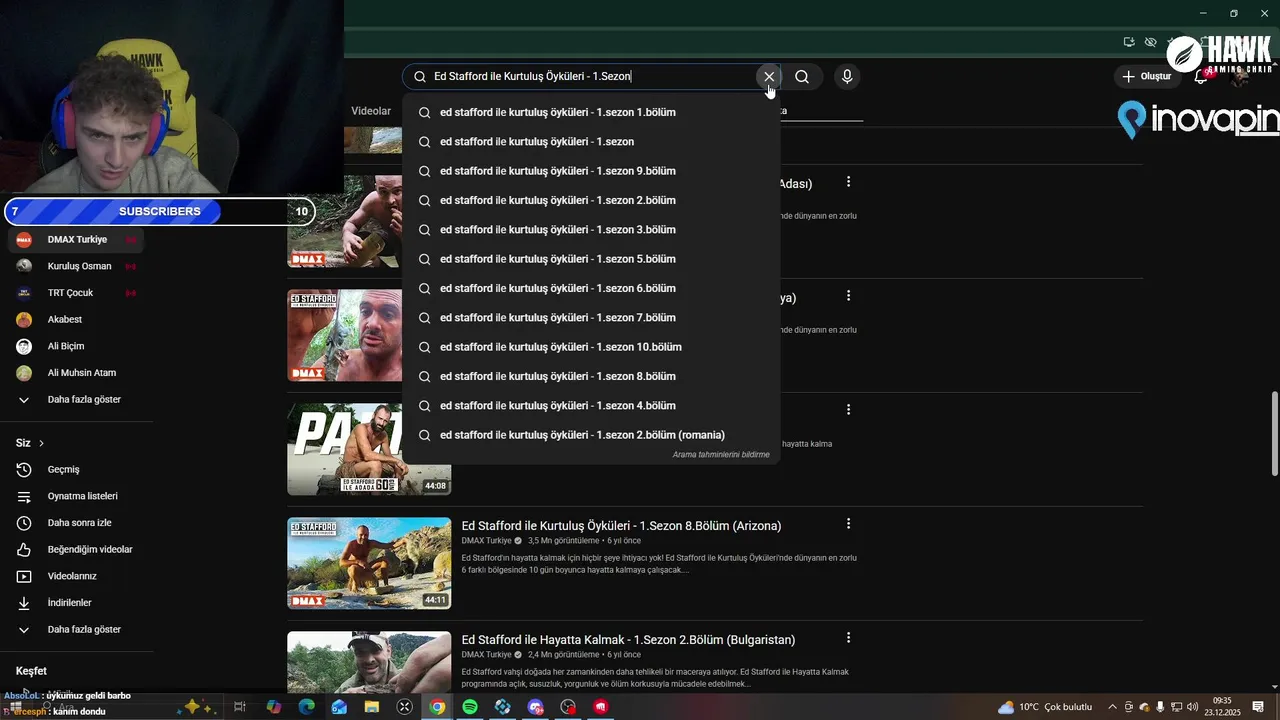Select suggestion '1.sezon 7.bölüm'
This screenshot has height=720, width=1280.
point(590,318)
